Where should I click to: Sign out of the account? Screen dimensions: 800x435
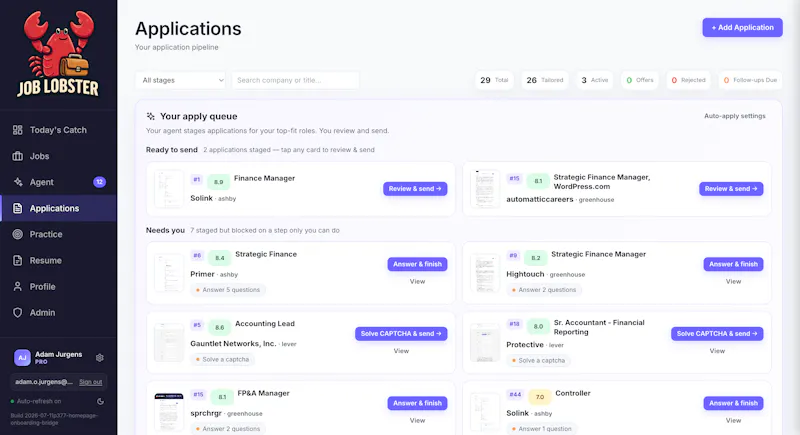click(x=90, y=382)
